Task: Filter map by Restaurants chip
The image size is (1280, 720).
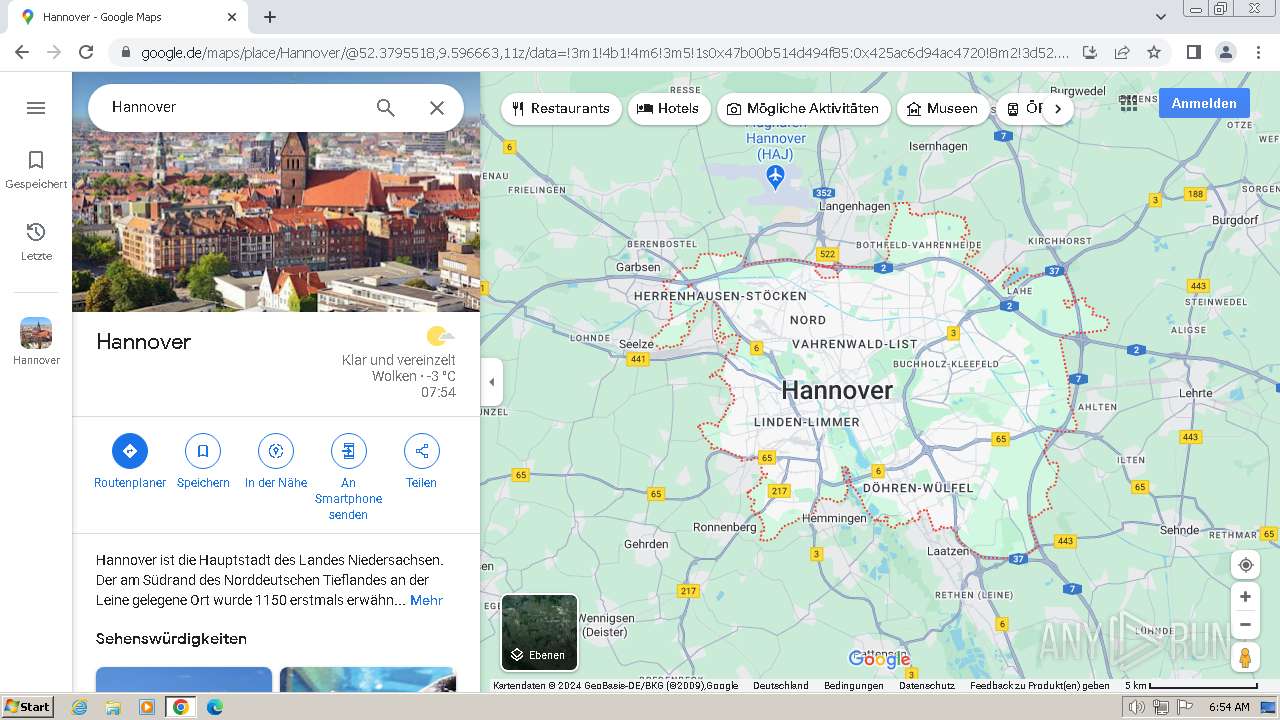Action: [561, 109]
